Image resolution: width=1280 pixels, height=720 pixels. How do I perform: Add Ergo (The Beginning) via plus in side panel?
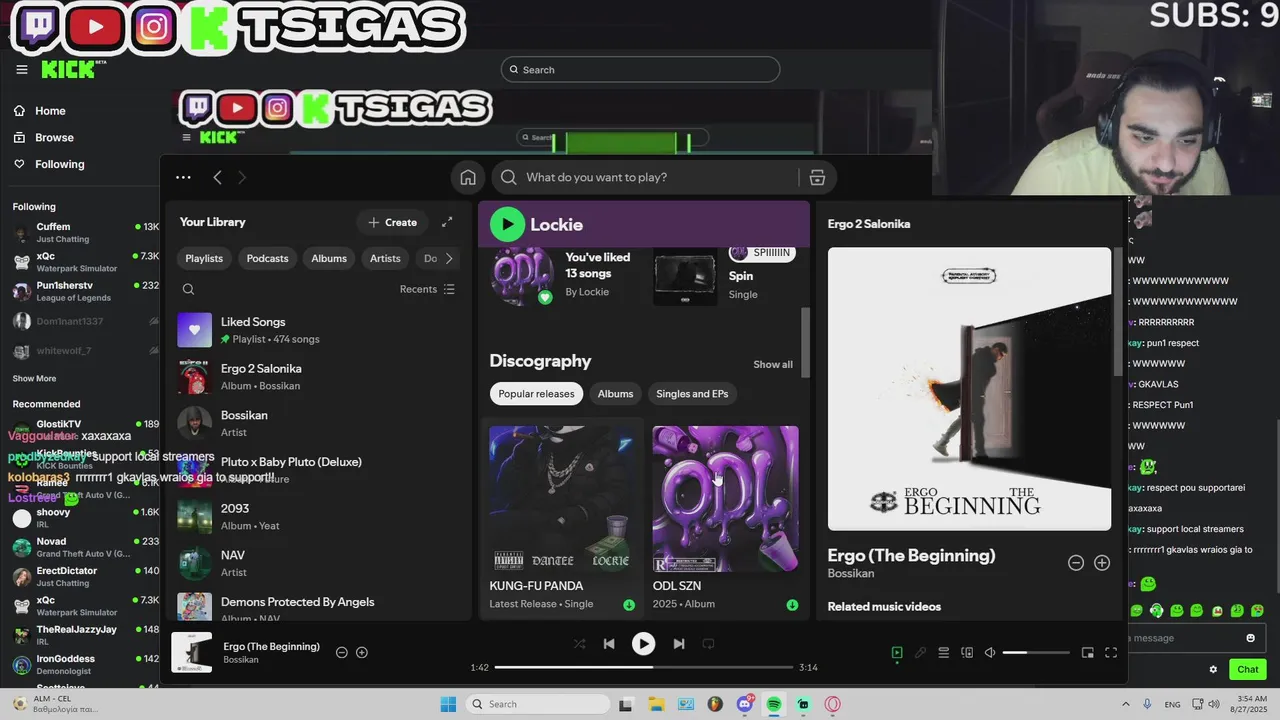[x=1102, y=563]
